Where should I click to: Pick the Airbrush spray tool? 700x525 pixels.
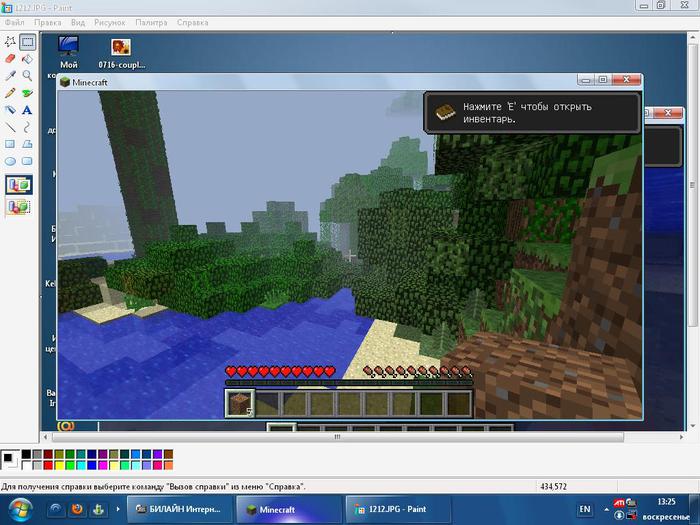click(x=10, y=110)
